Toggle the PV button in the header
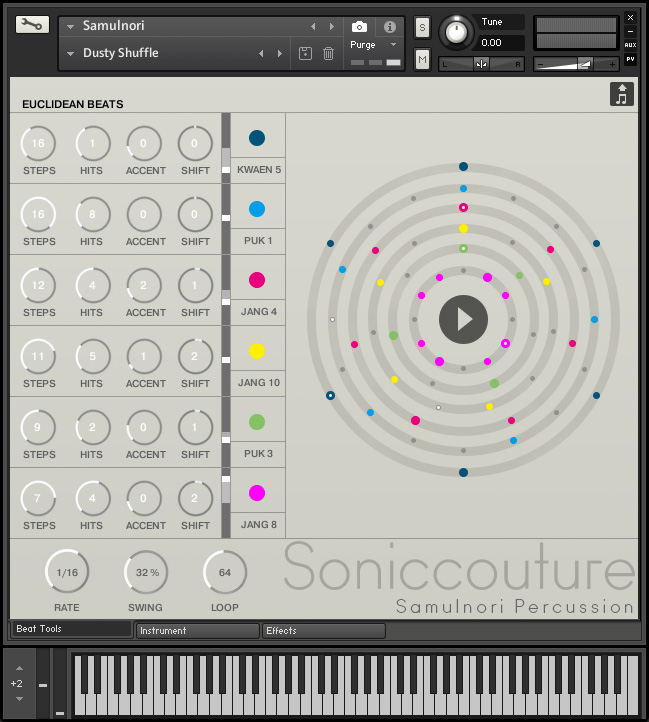Viewport: 649px width, 722px height. (630, 59)
